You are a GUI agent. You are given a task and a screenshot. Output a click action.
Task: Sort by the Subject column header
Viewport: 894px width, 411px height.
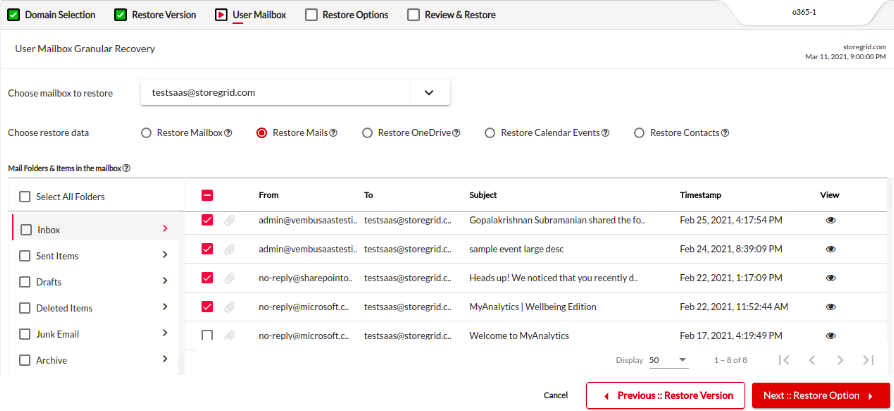(x=483, y=195)
